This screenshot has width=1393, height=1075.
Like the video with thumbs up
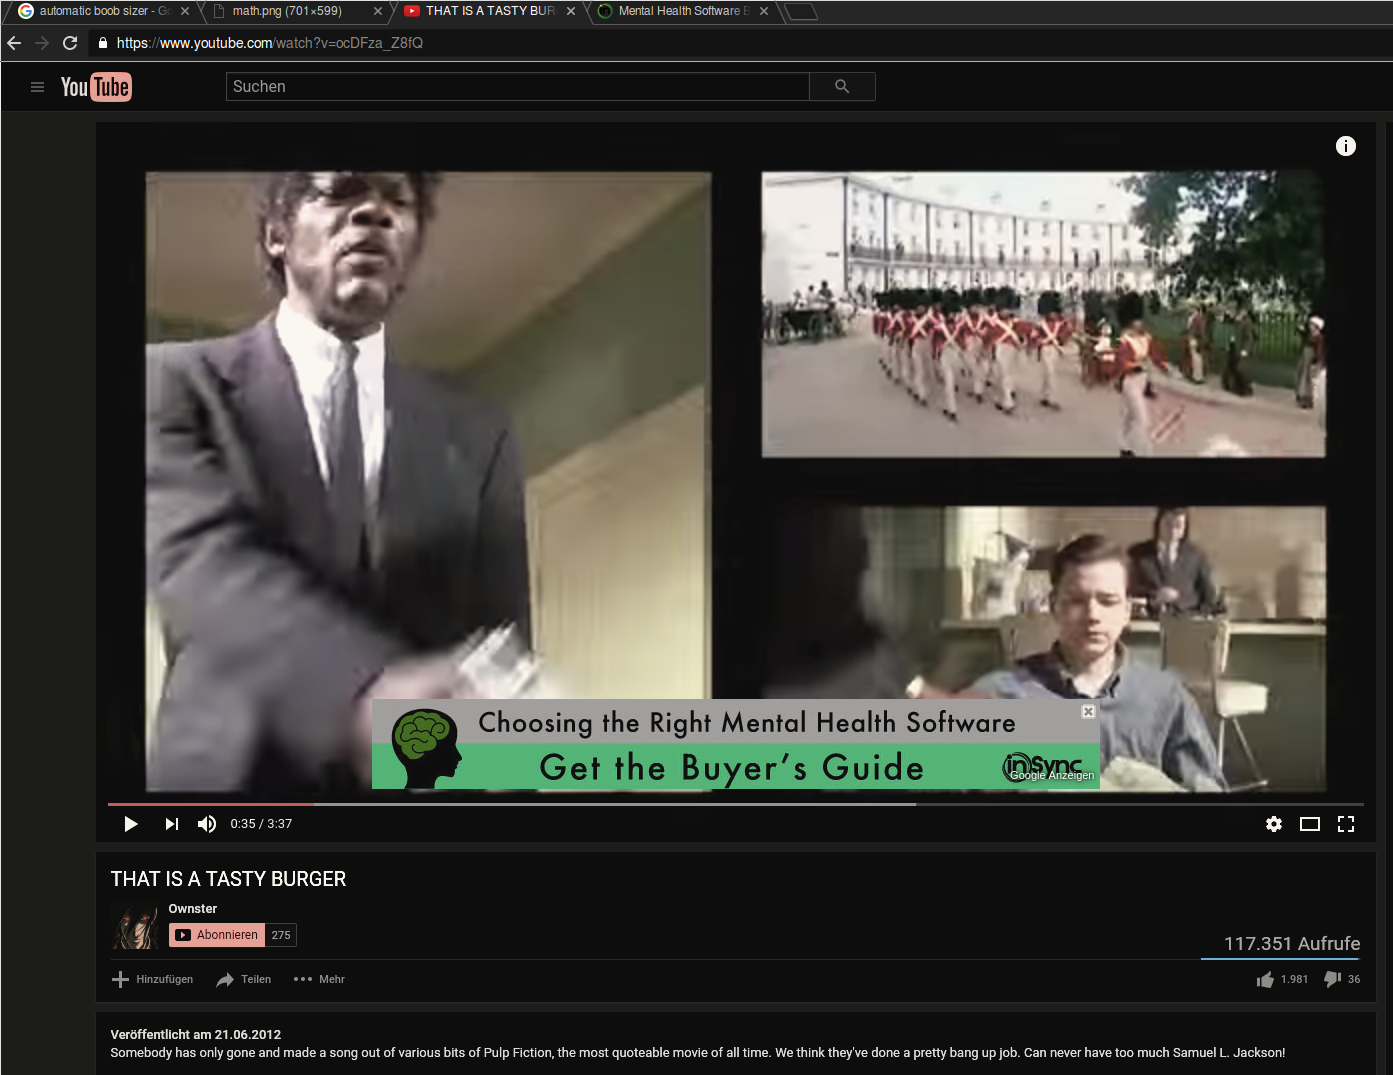[x=1282, y=979]
